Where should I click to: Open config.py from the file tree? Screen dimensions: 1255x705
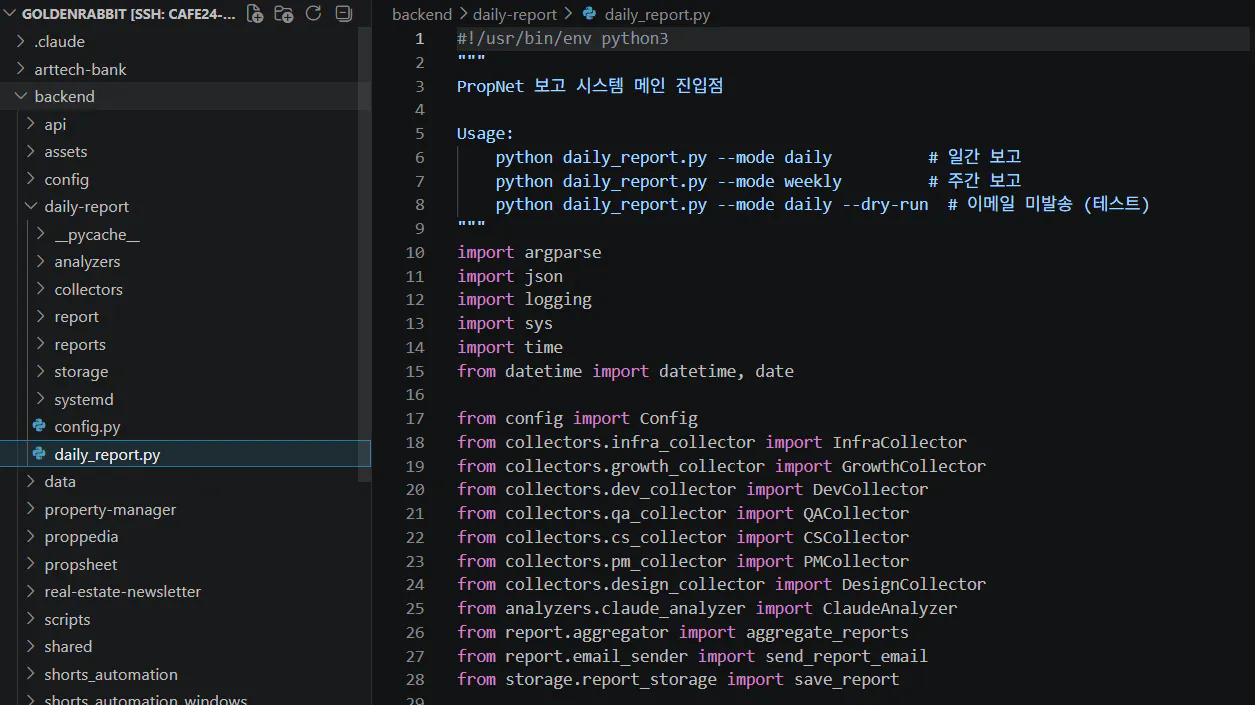tap(87, 426)
